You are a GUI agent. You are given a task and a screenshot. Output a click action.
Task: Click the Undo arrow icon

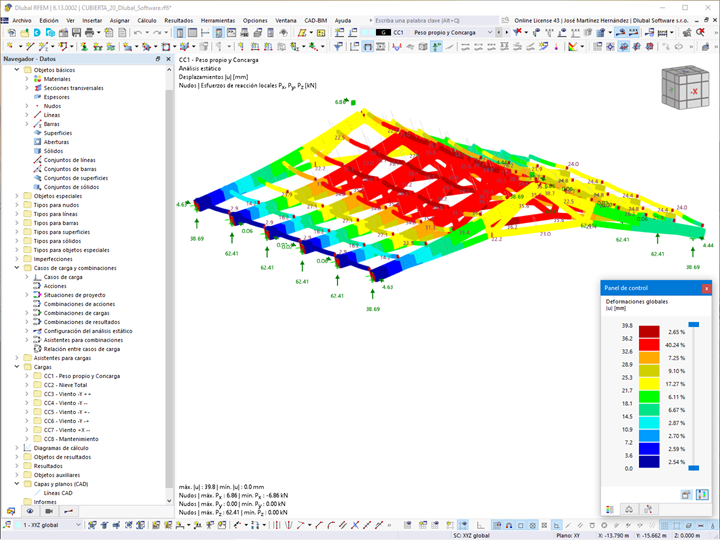pyautogui.click(x=138, y=33)
